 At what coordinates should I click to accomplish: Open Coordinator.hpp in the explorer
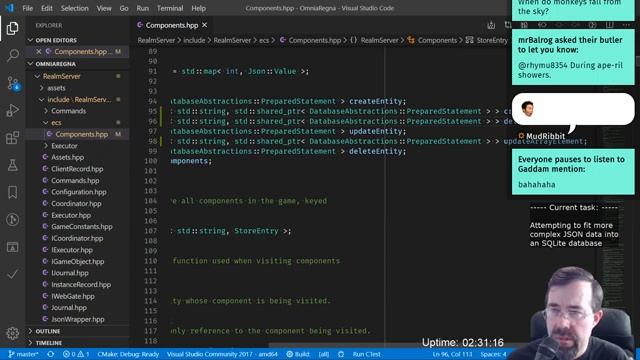76,204
